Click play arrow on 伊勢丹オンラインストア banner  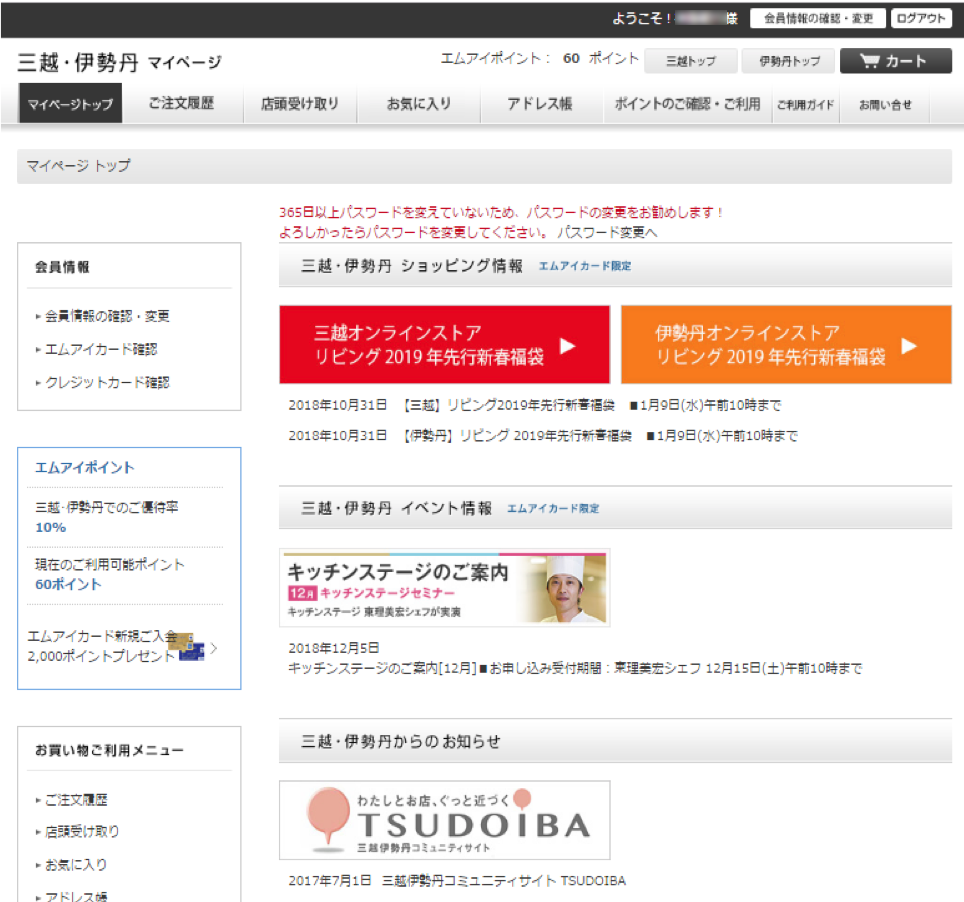tap(909, 346)
